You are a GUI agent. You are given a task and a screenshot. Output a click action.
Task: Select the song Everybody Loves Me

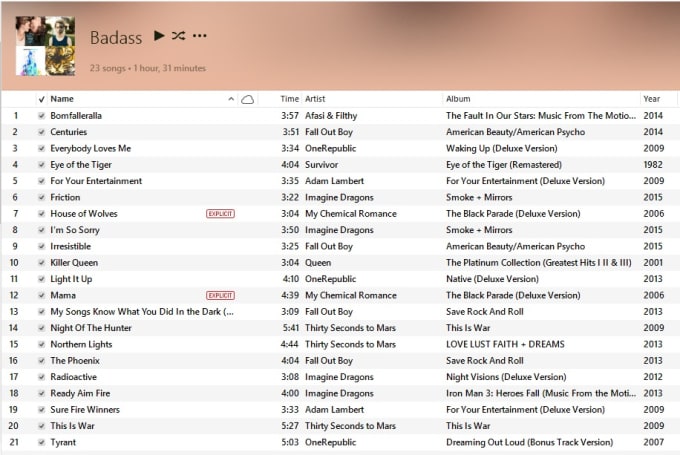point(91,148)
